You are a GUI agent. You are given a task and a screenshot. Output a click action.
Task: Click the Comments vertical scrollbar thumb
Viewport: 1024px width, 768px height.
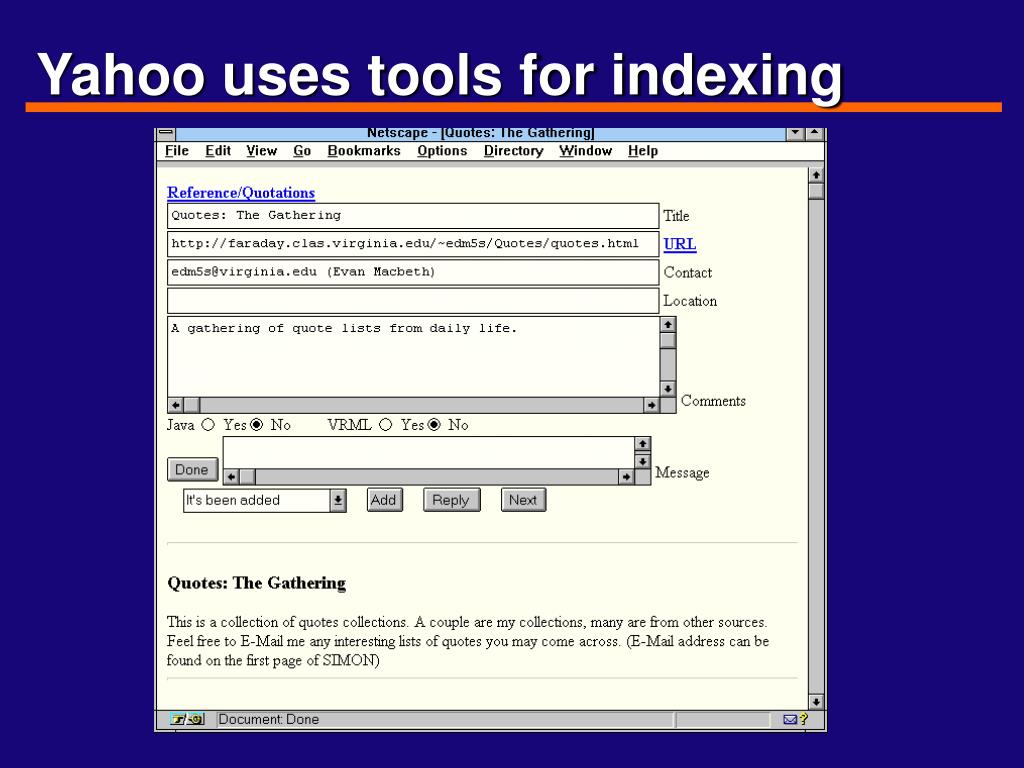[667, 341]
